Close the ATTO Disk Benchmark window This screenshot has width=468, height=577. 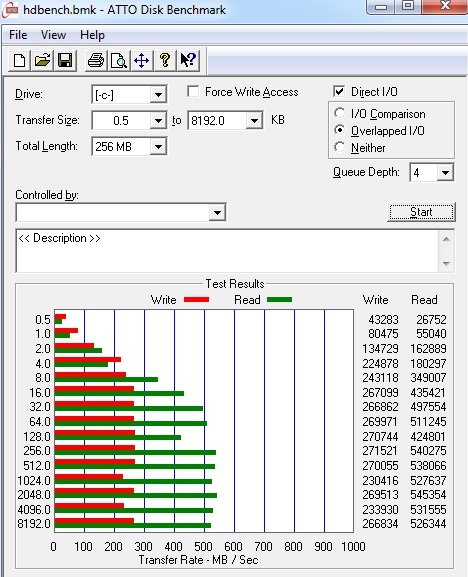[445, 6]
